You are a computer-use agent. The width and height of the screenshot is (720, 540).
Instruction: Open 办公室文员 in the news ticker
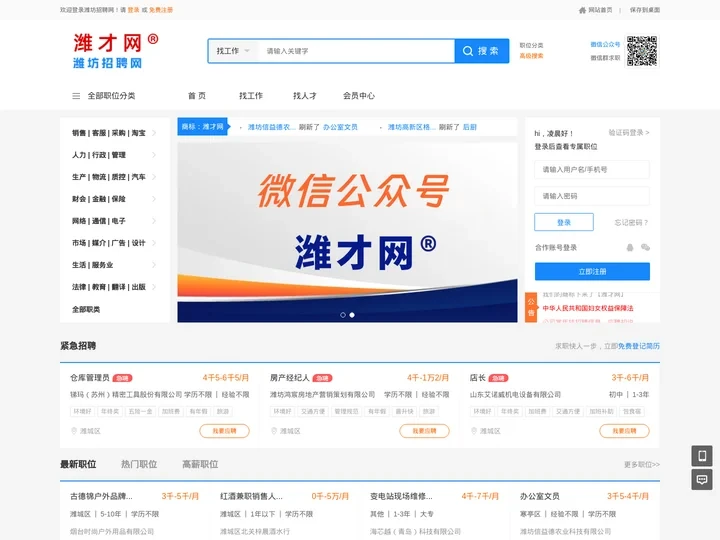click(x=340, y=127)
